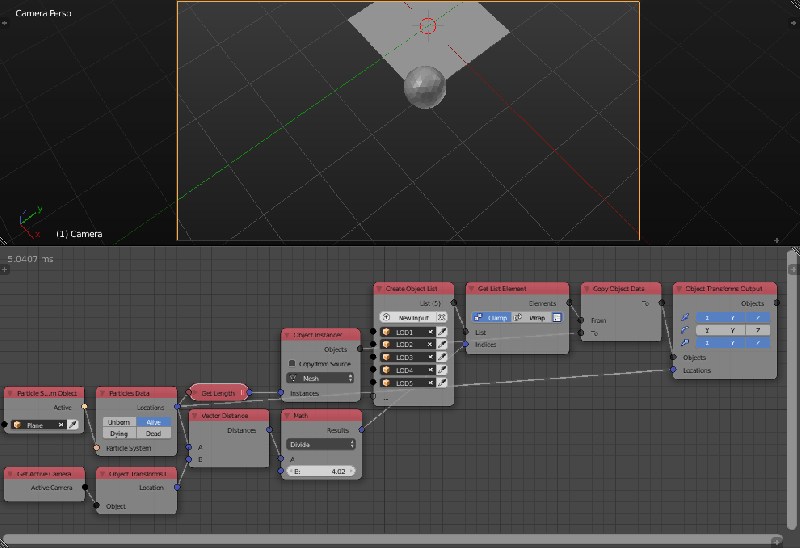The height and width of the screenshot is (548, 800).
Task: Clear the LOD4 object field
Action: point(431,370)
